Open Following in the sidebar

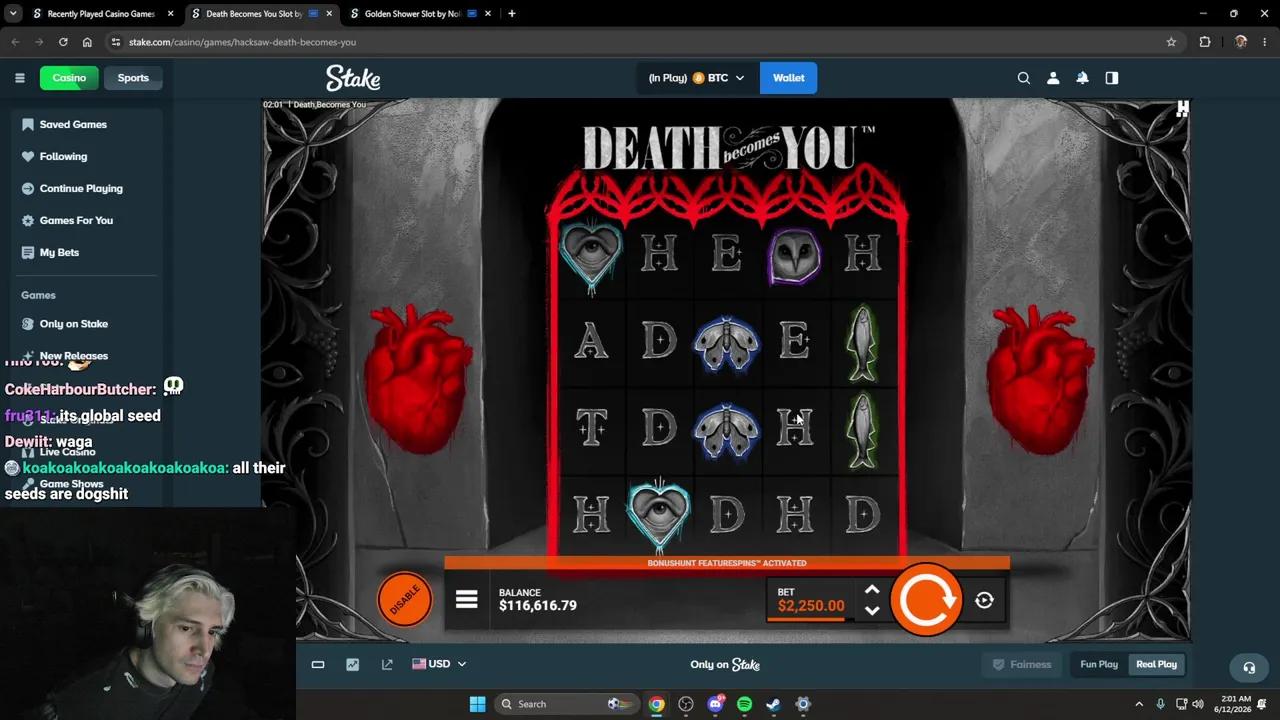[x=63, y=156]
